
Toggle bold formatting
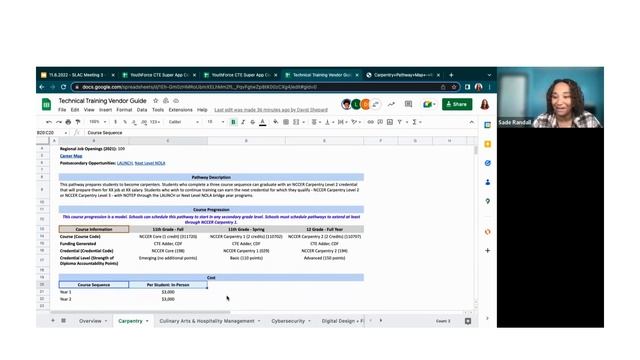click(233, 122)
